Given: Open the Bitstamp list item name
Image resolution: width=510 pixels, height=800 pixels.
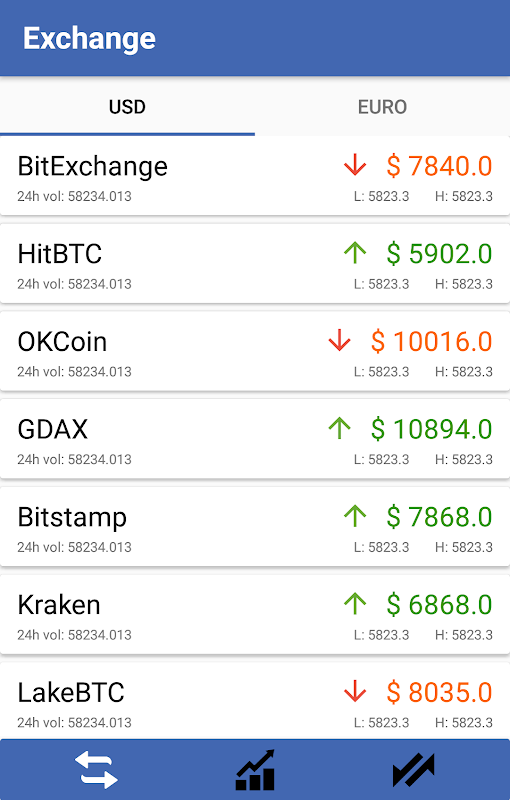Looking at the screenshot, I should [x=72, y=518].
